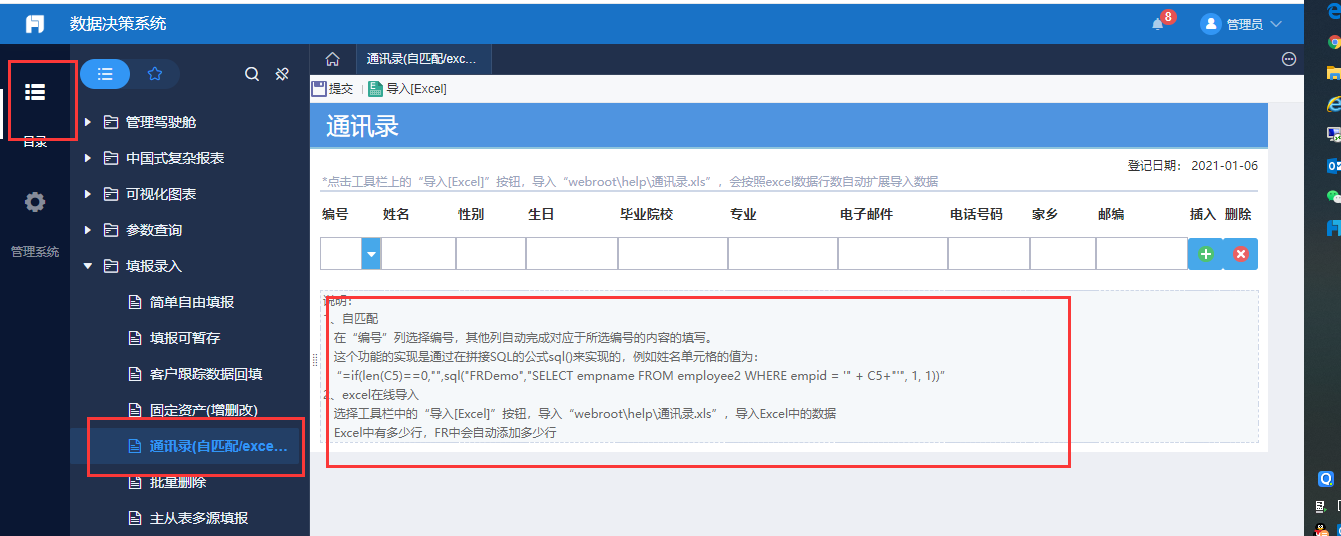This screenshot has height=536, width=1341.
Task: Click the 邮编 input cell
Action: [x=1142, y=254]
